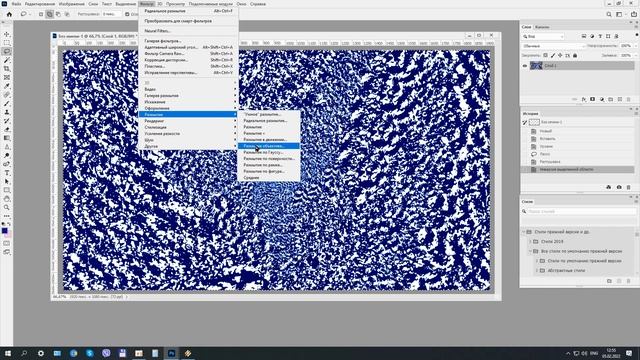Select the Pen tool
Viewport: 640px width, 360px height.
click(7, 164)
